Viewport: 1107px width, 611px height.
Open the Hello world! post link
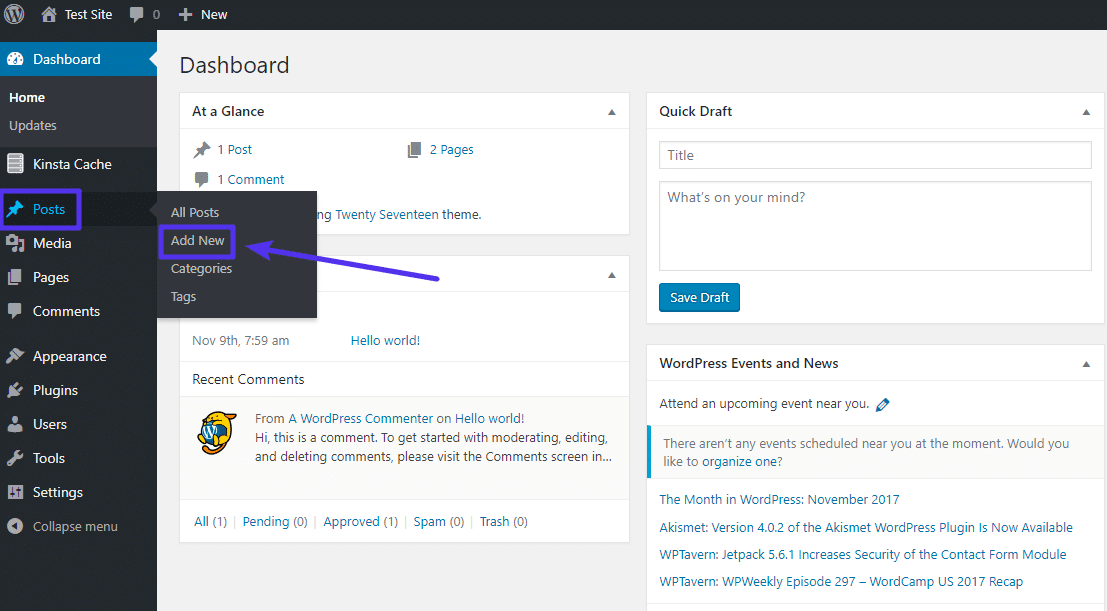[x=384, y=340]
